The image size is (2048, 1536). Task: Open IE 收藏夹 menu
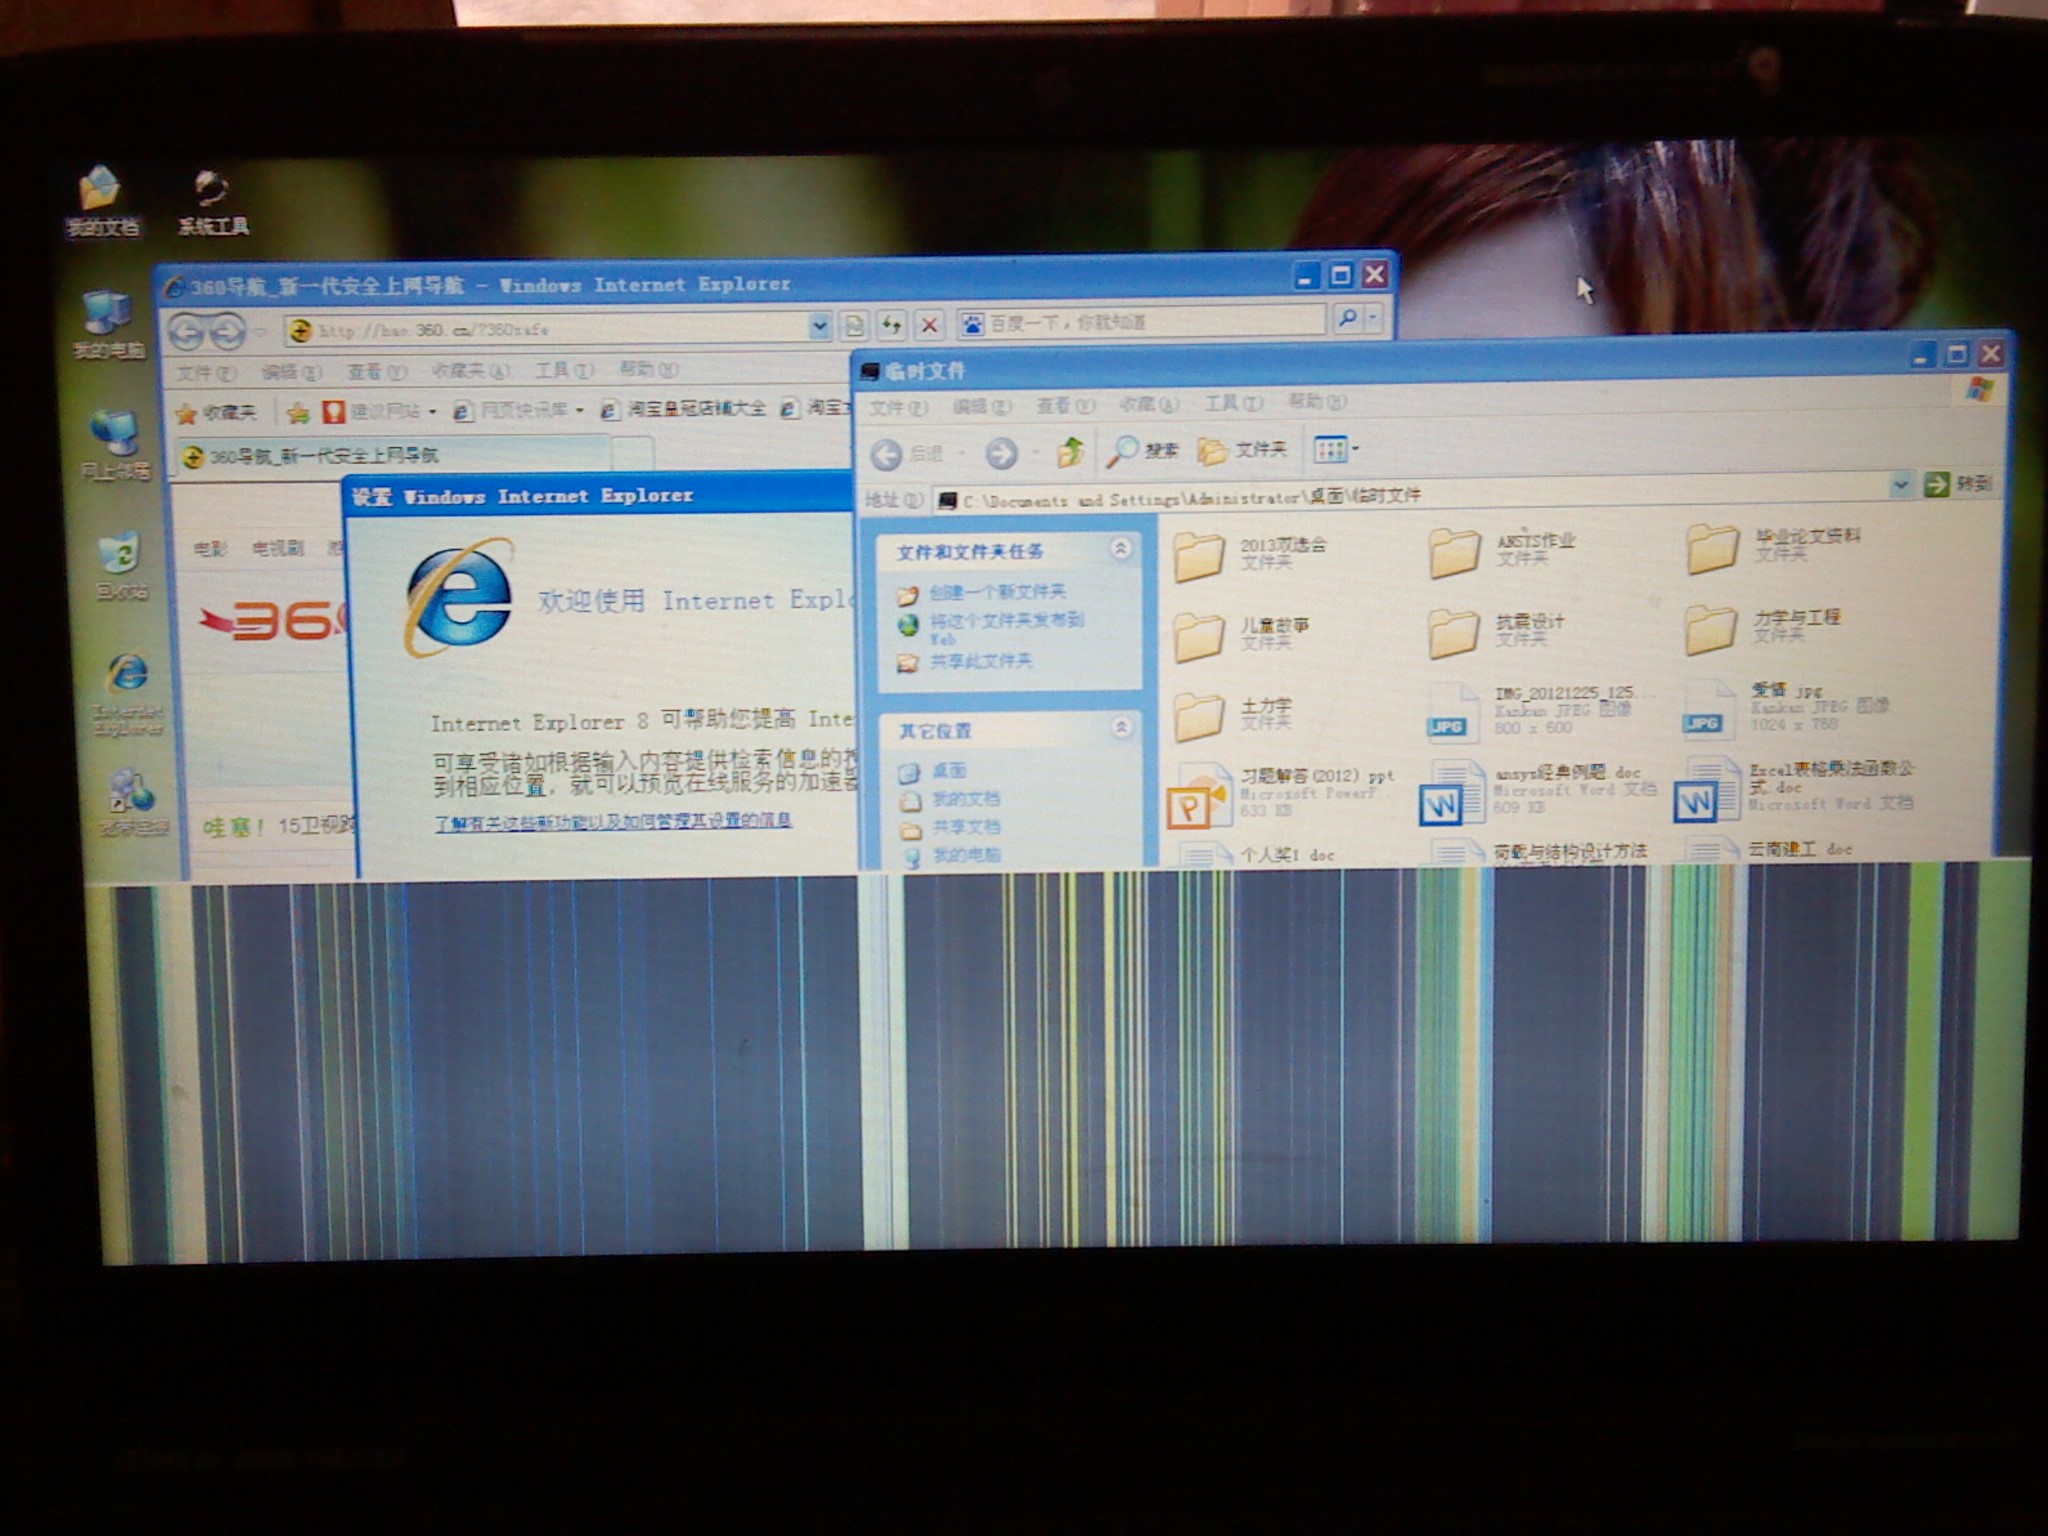pos(470,371)
